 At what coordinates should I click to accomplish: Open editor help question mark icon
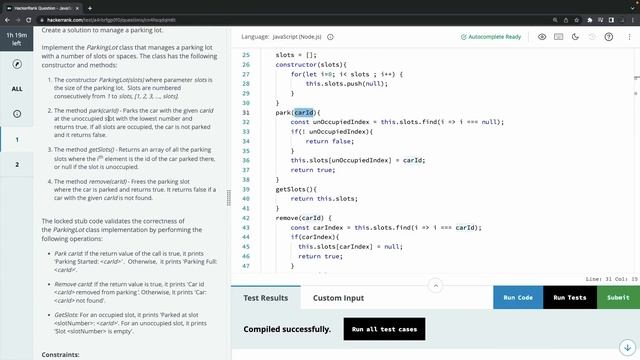(609, 37)
